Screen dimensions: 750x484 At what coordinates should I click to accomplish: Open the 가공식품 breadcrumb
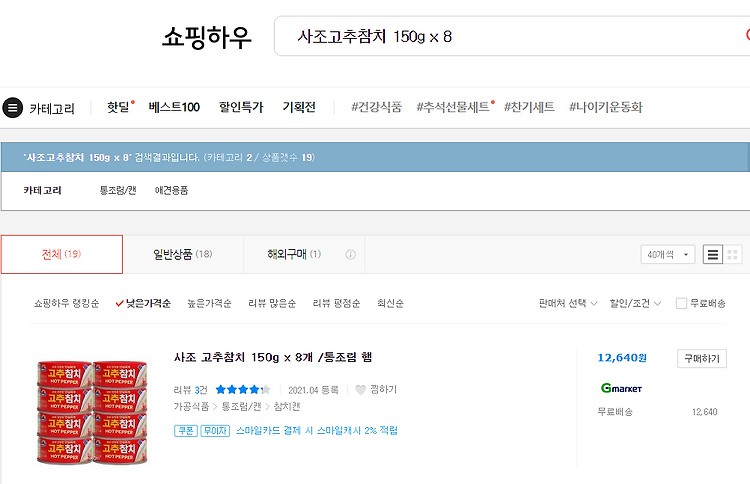pyautogui.click(x=191, y=407)
